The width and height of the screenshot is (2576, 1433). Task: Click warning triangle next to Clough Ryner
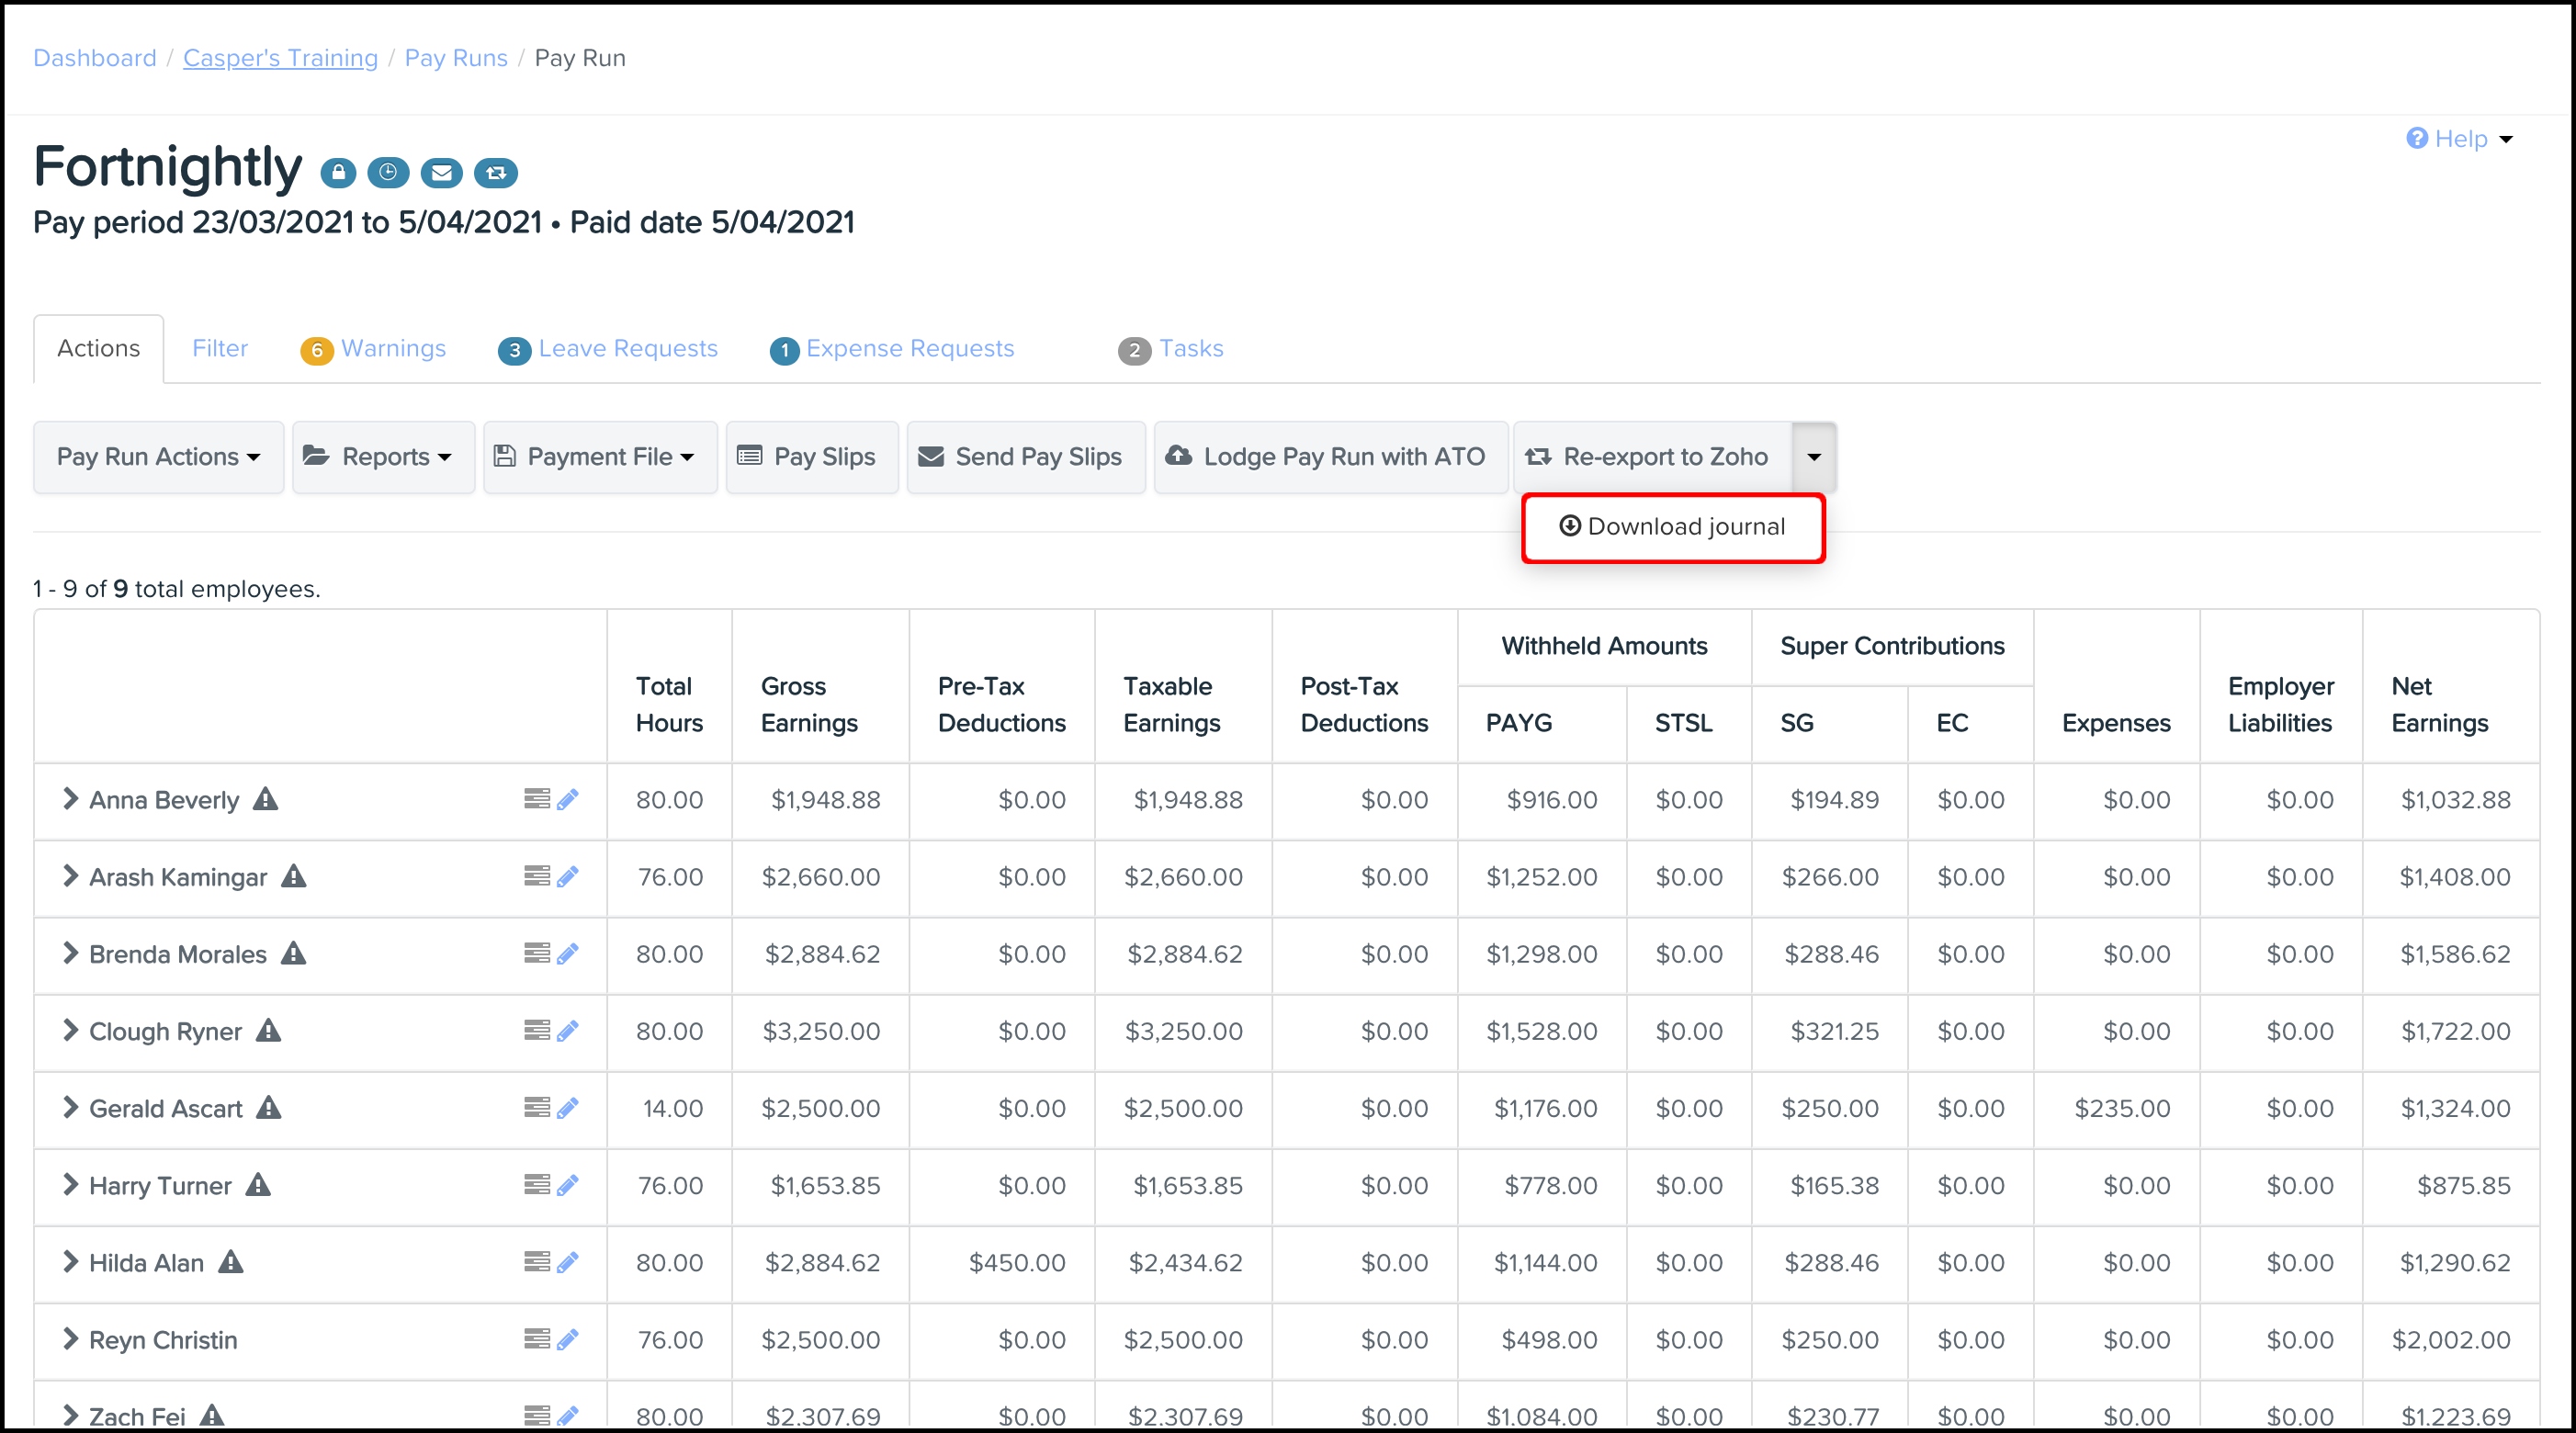[x=268, y=1030]
